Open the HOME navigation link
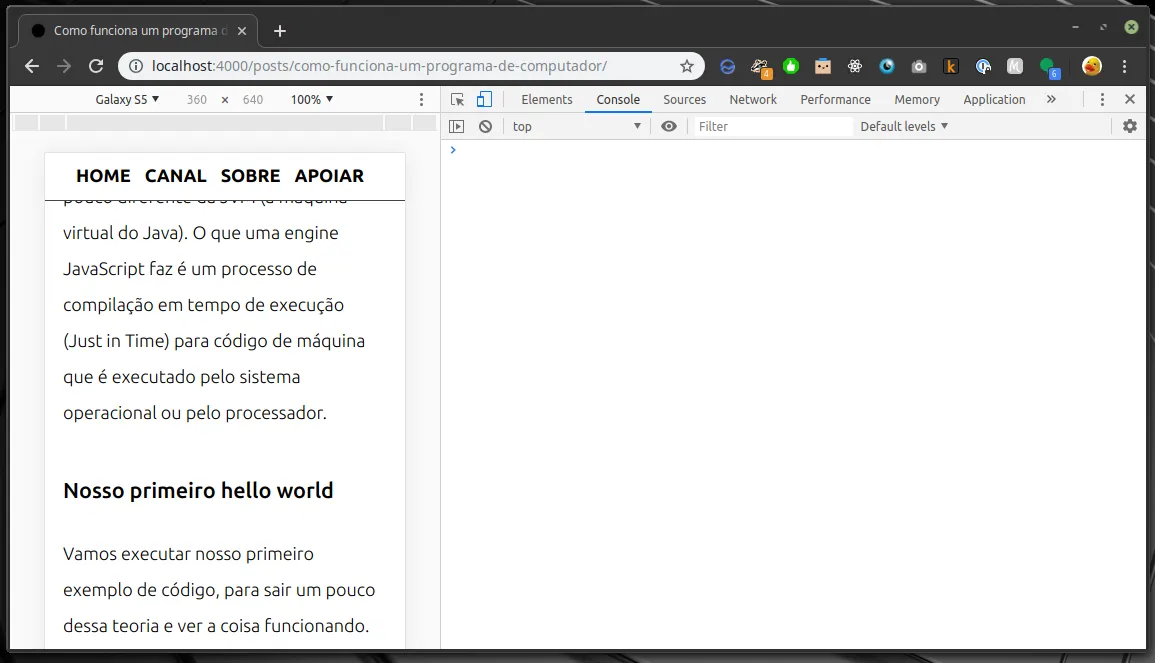This screenshot has height=663, width=1155. [103, 175]
